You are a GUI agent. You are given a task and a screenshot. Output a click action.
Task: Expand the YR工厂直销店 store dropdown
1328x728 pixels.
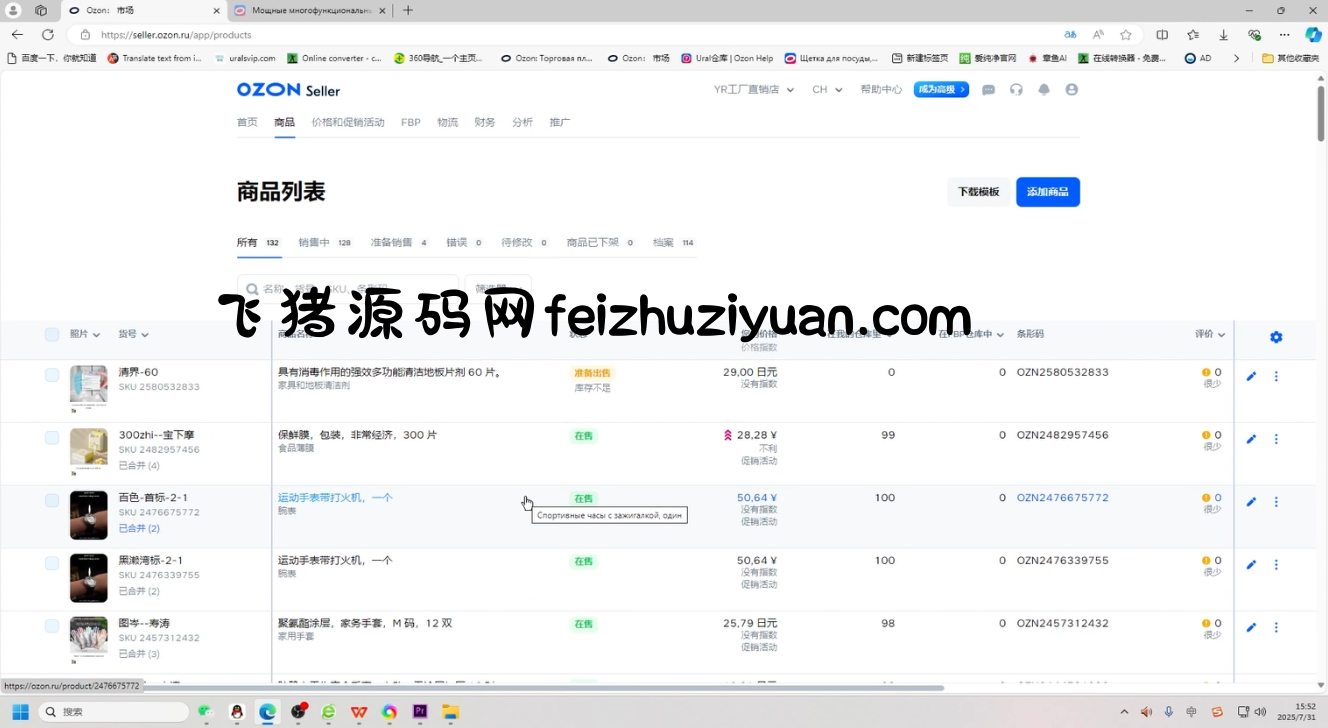click(753, 90)
